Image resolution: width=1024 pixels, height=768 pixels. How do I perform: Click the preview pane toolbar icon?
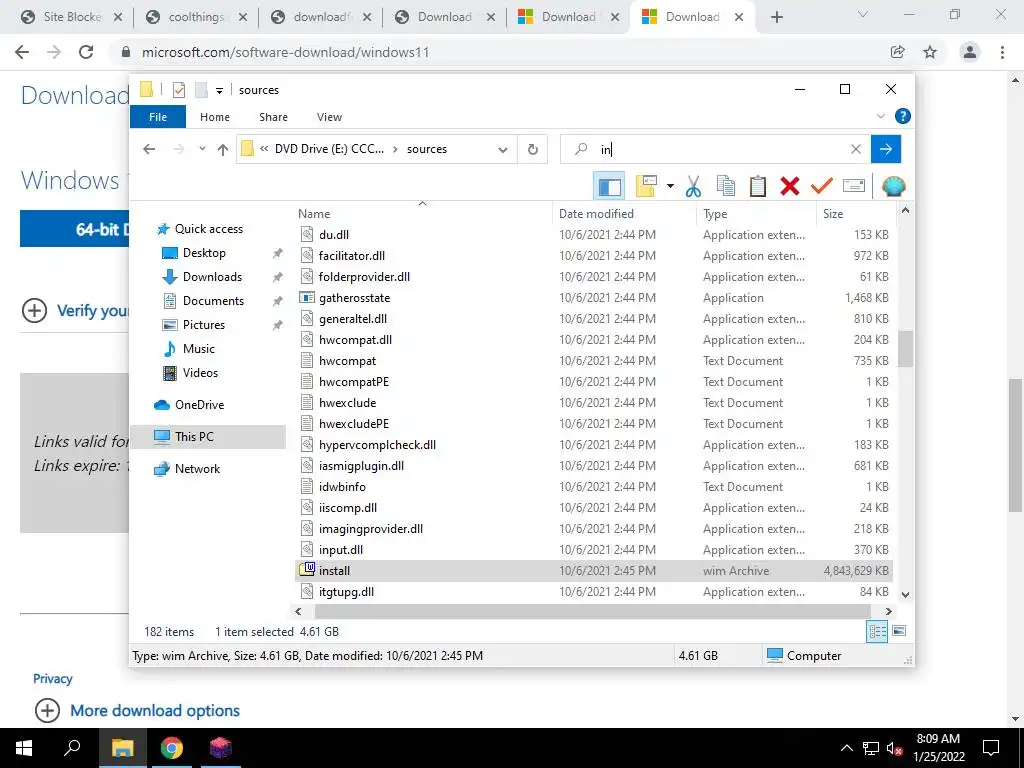click(x=609, y=187)
